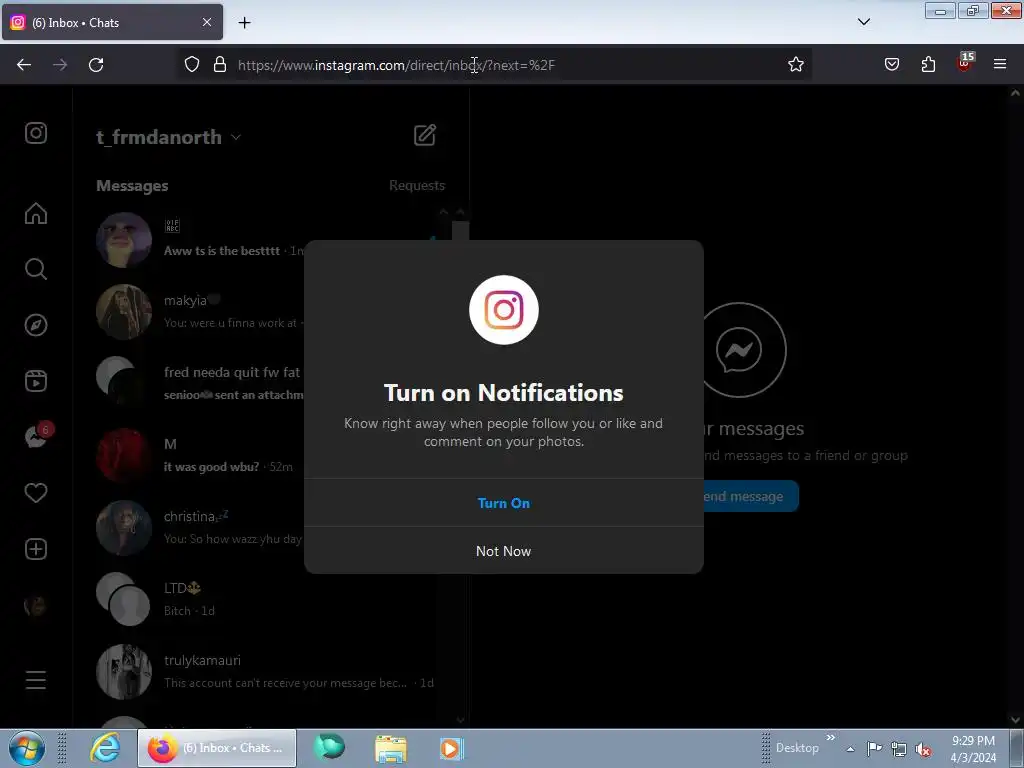Reload the page
Image resolution: width=1024 pixels, height=768 pixels.
coord(96,65)
